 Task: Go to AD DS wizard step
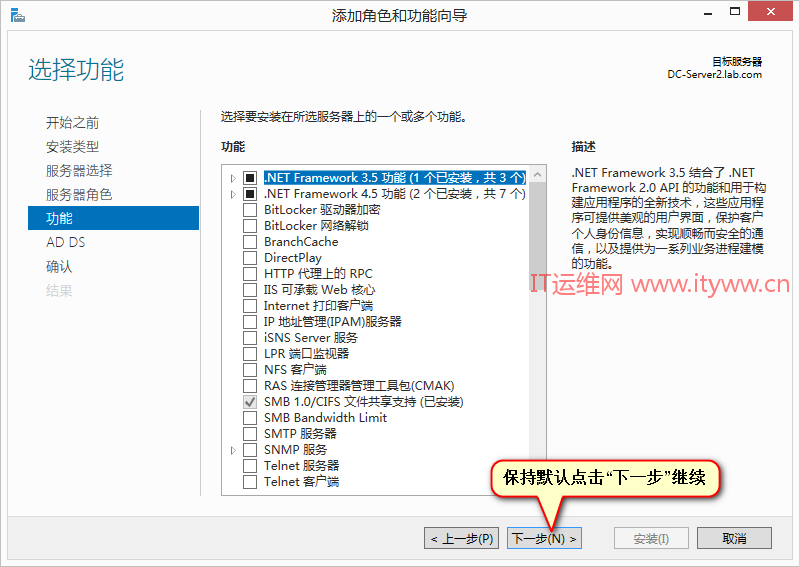(x=66, y=242)
